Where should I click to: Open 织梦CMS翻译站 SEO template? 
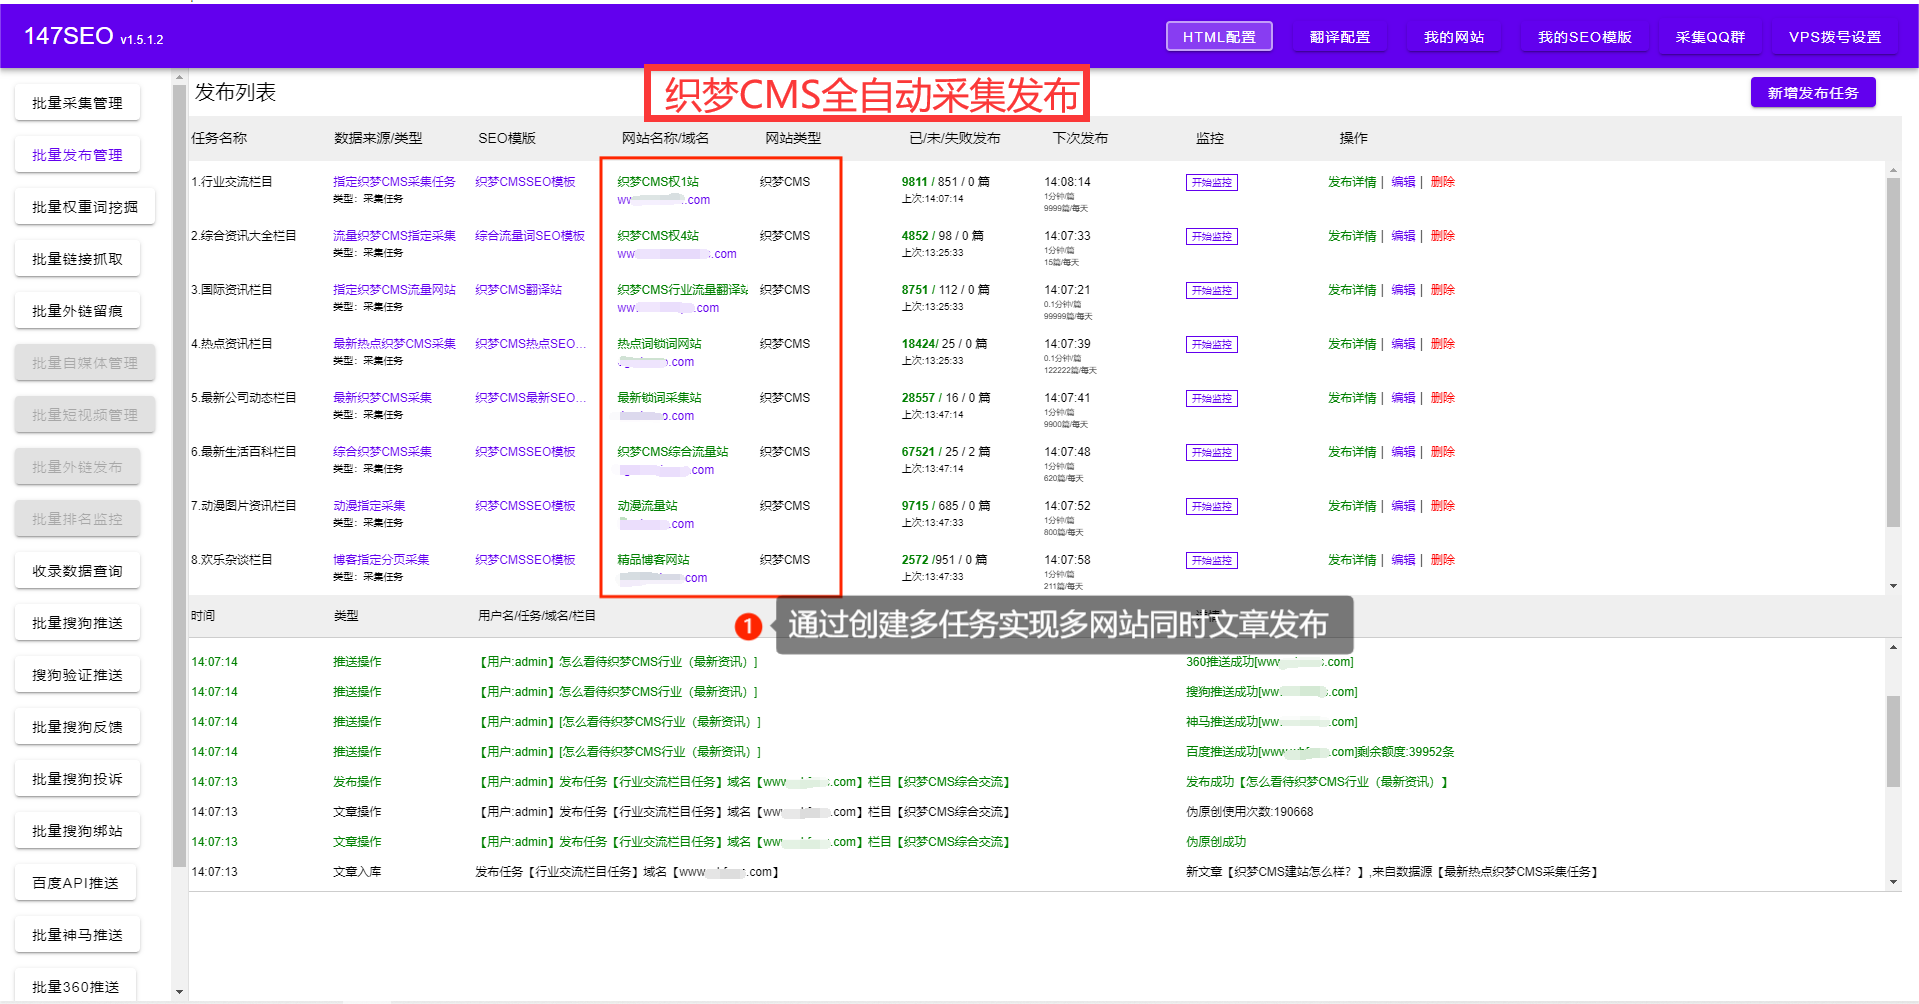(x=518, y=290)
